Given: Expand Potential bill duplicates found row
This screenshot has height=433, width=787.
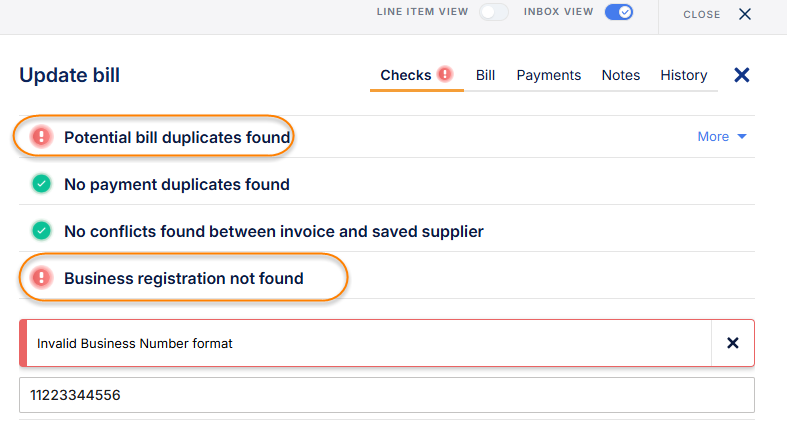Looking at the screenshot, I should click(177, 137).
